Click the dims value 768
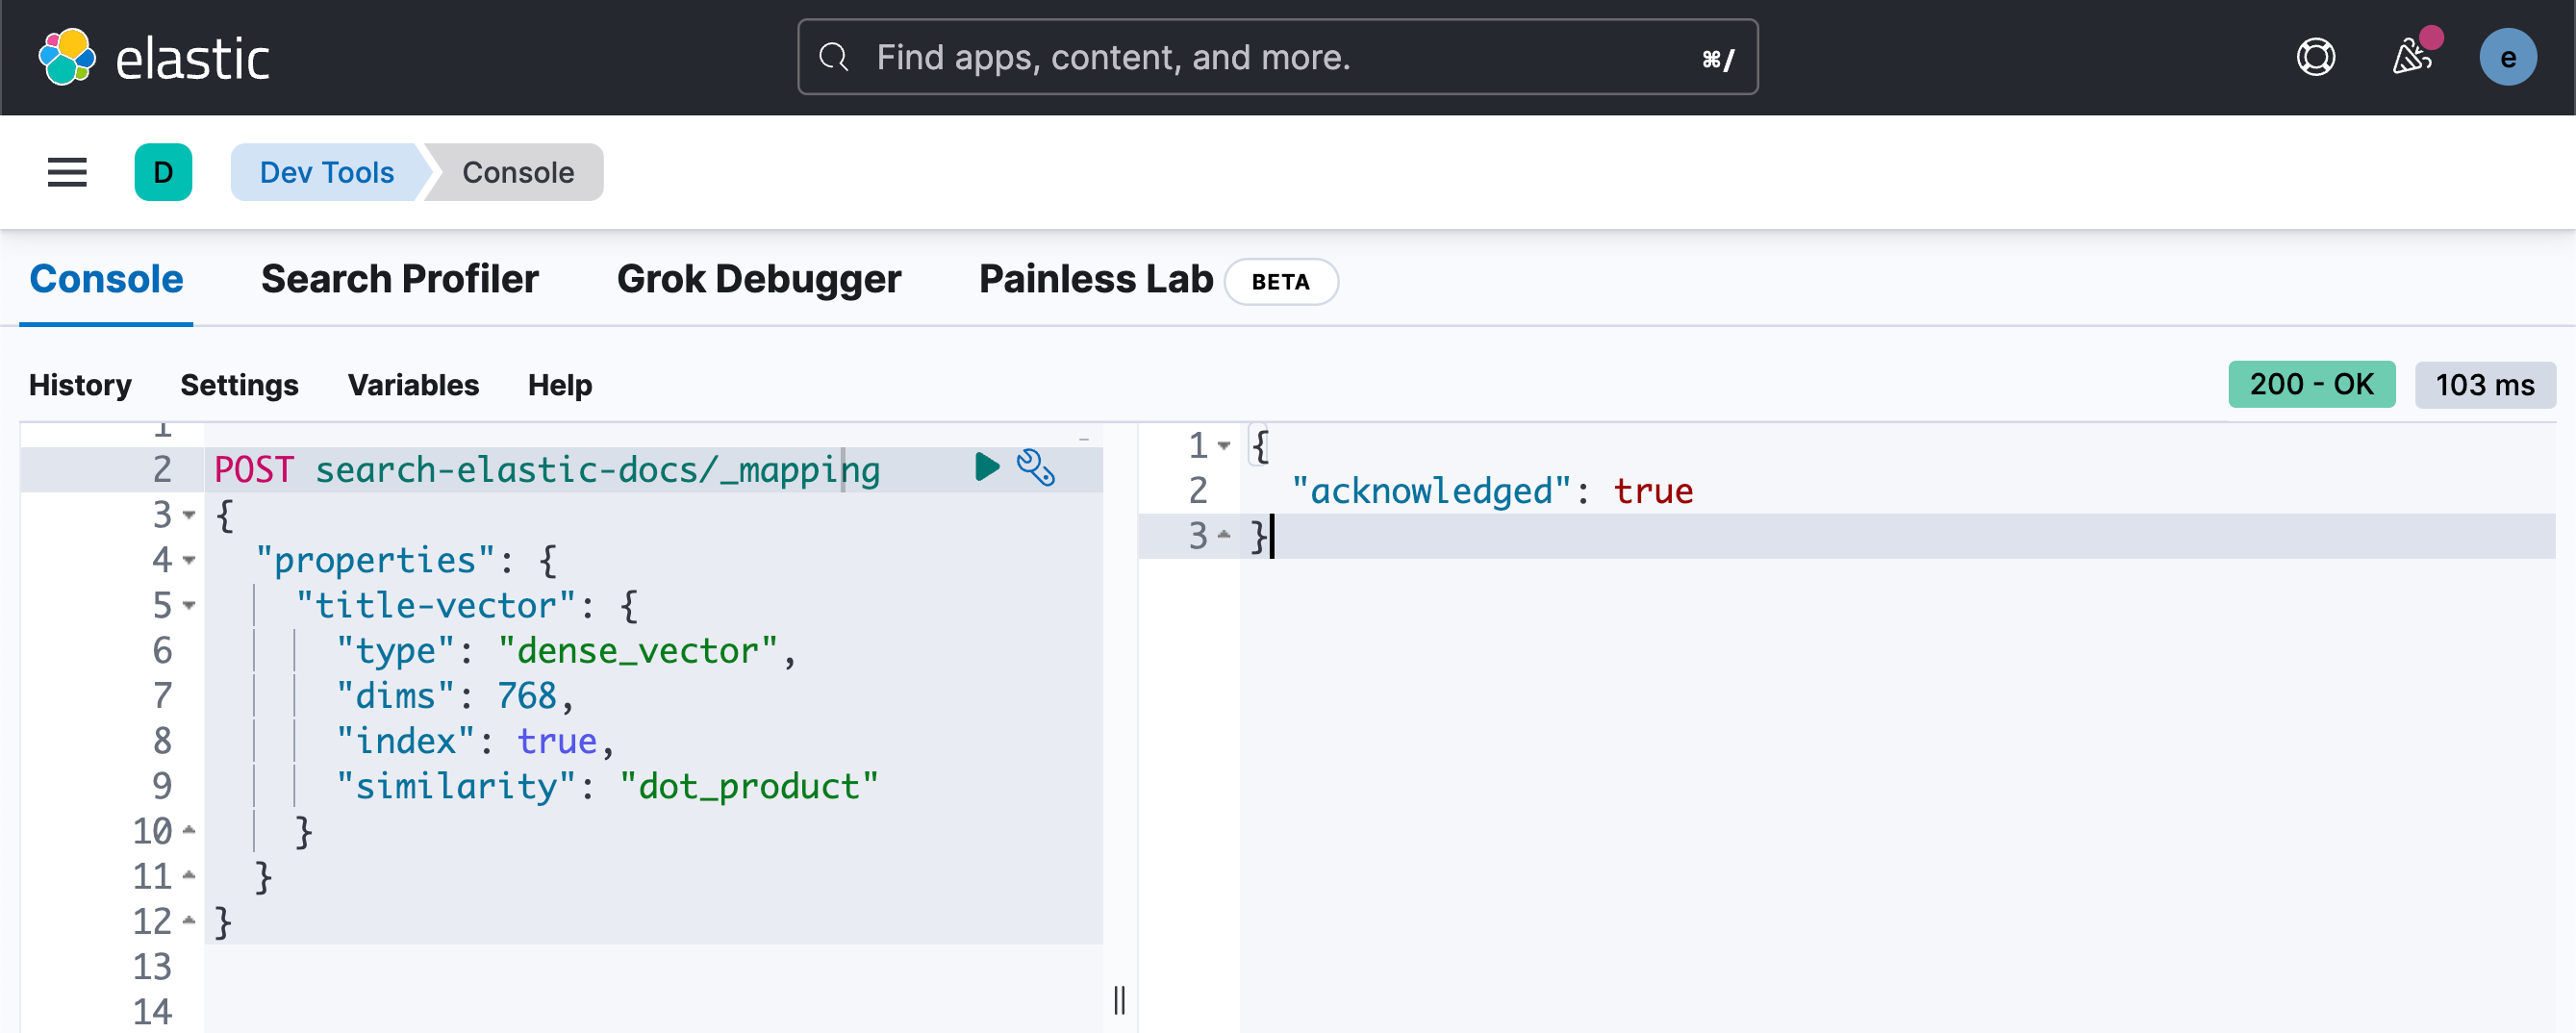 527,696
